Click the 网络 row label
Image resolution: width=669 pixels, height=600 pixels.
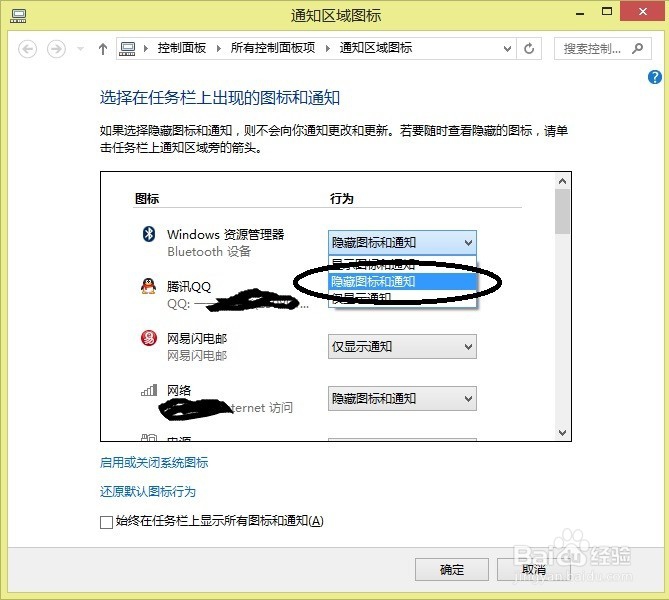pyautogui.click(x=179, y=390)
